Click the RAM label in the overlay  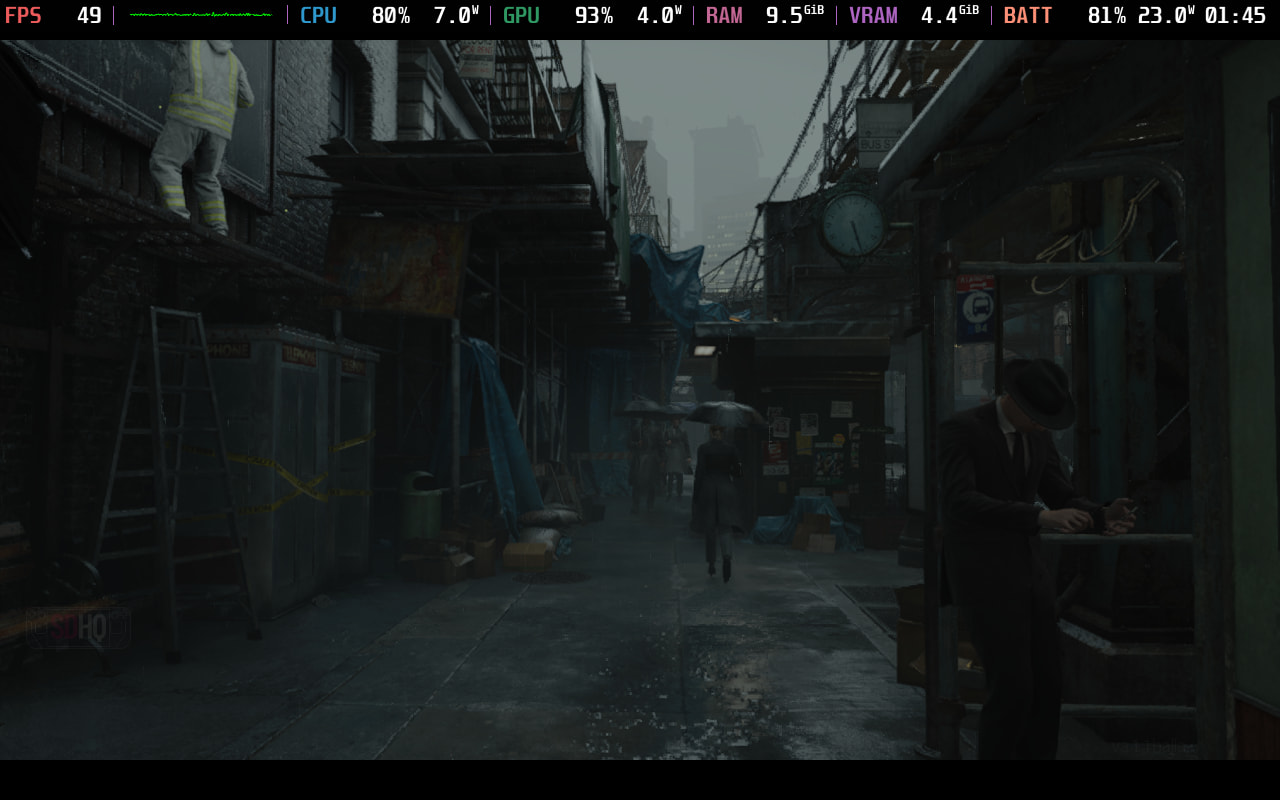click(x=724, y=16)
